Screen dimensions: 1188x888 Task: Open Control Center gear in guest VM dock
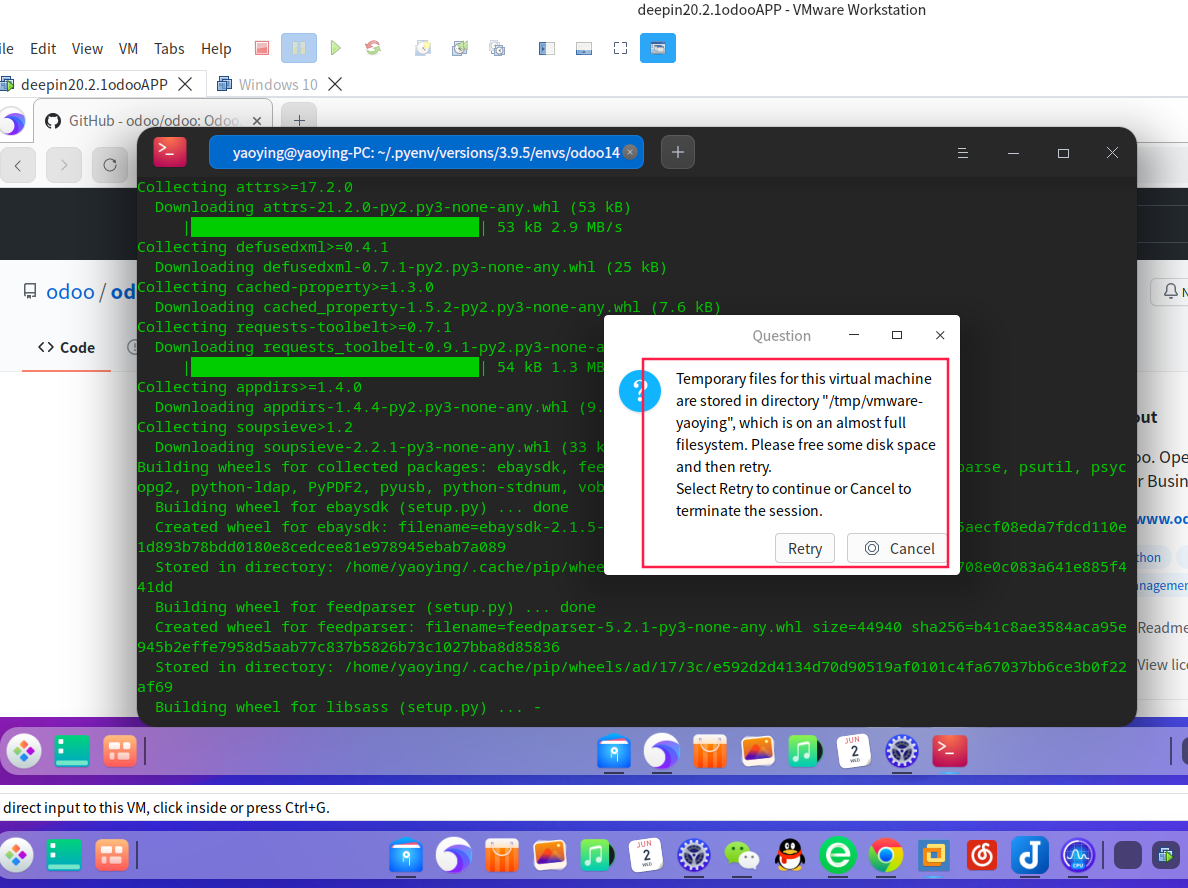click(x=902, y=752)
